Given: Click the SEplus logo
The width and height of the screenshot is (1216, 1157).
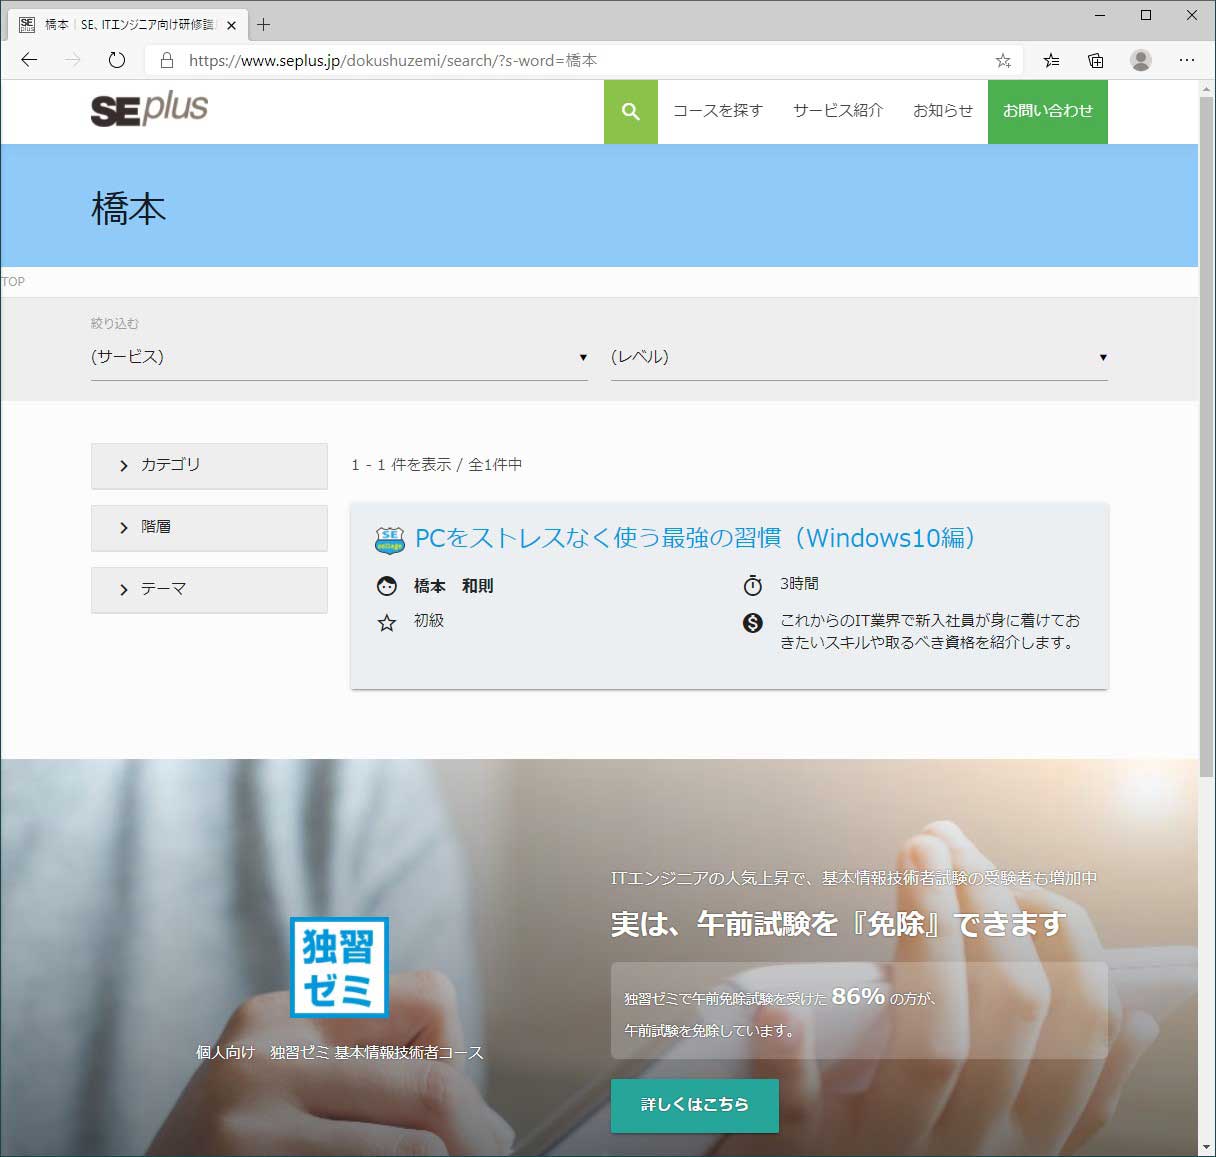Looking at the screenshot, I should (x=149, y=109).
